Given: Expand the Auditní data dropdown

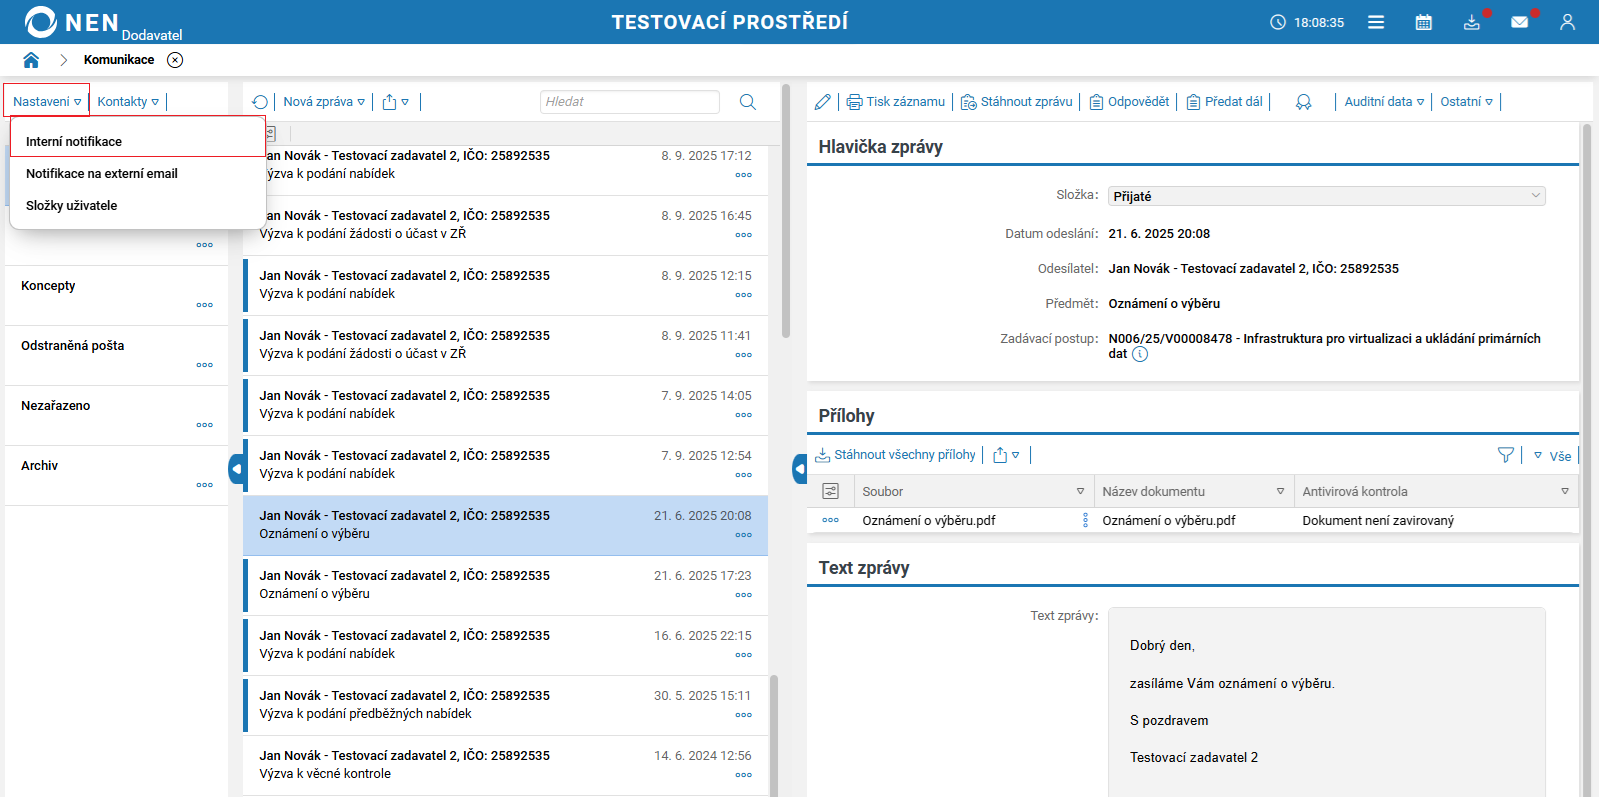Looking at the screenshot, I should 1384,102.
